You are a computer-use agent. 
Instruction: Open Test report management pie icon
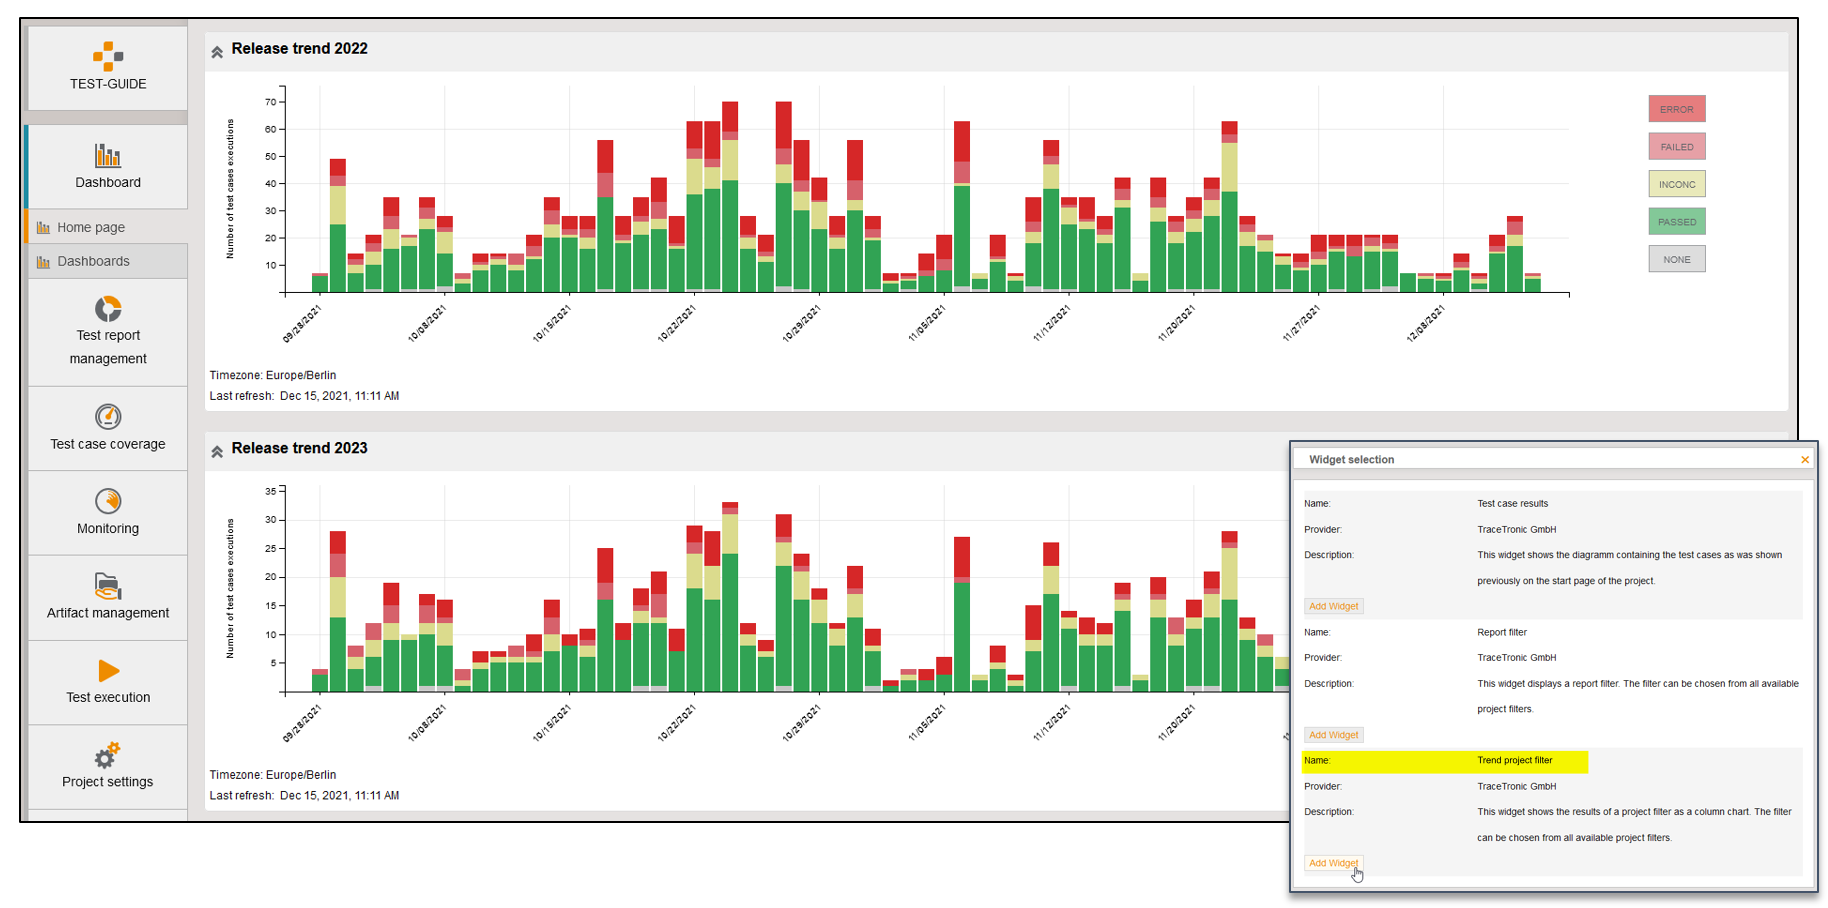[x=108, y=308]
